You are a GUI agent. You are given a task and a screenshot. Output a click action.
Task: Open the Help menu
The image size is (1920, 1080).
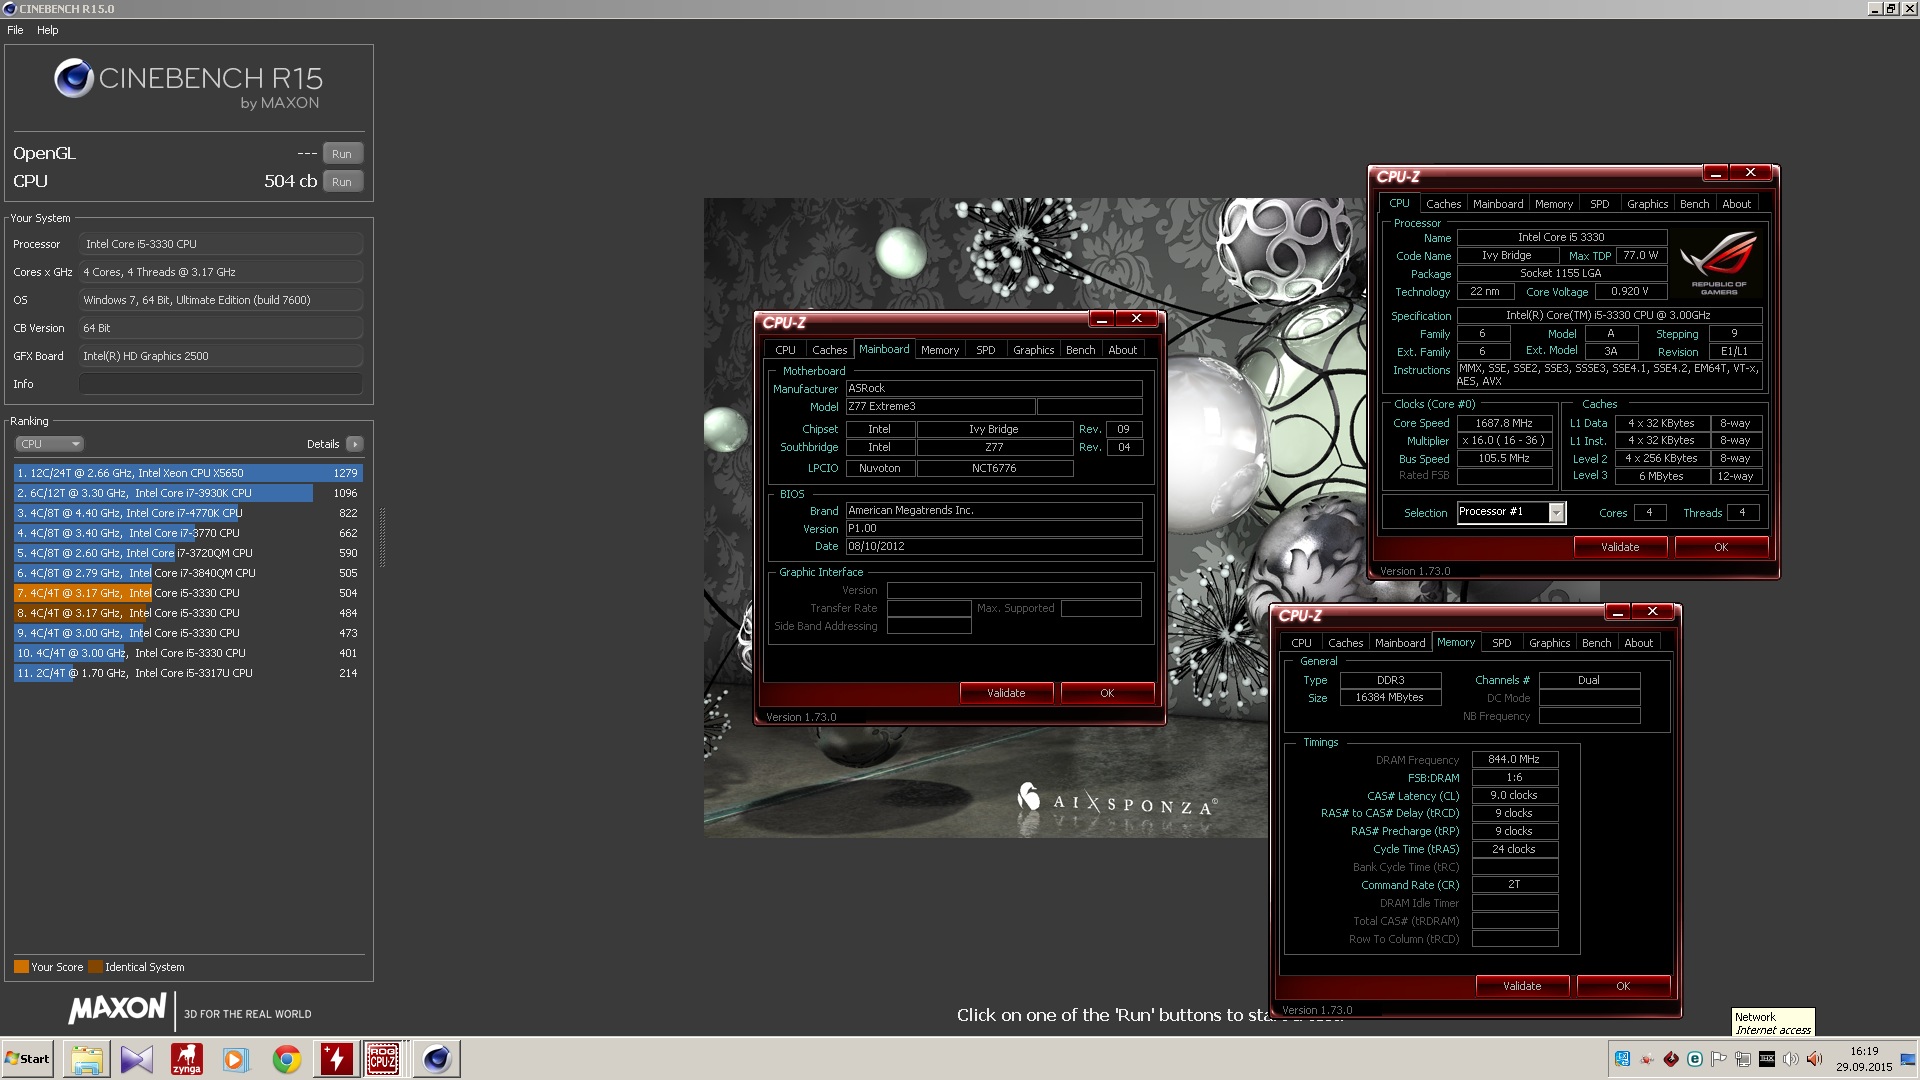click(48, 30)
